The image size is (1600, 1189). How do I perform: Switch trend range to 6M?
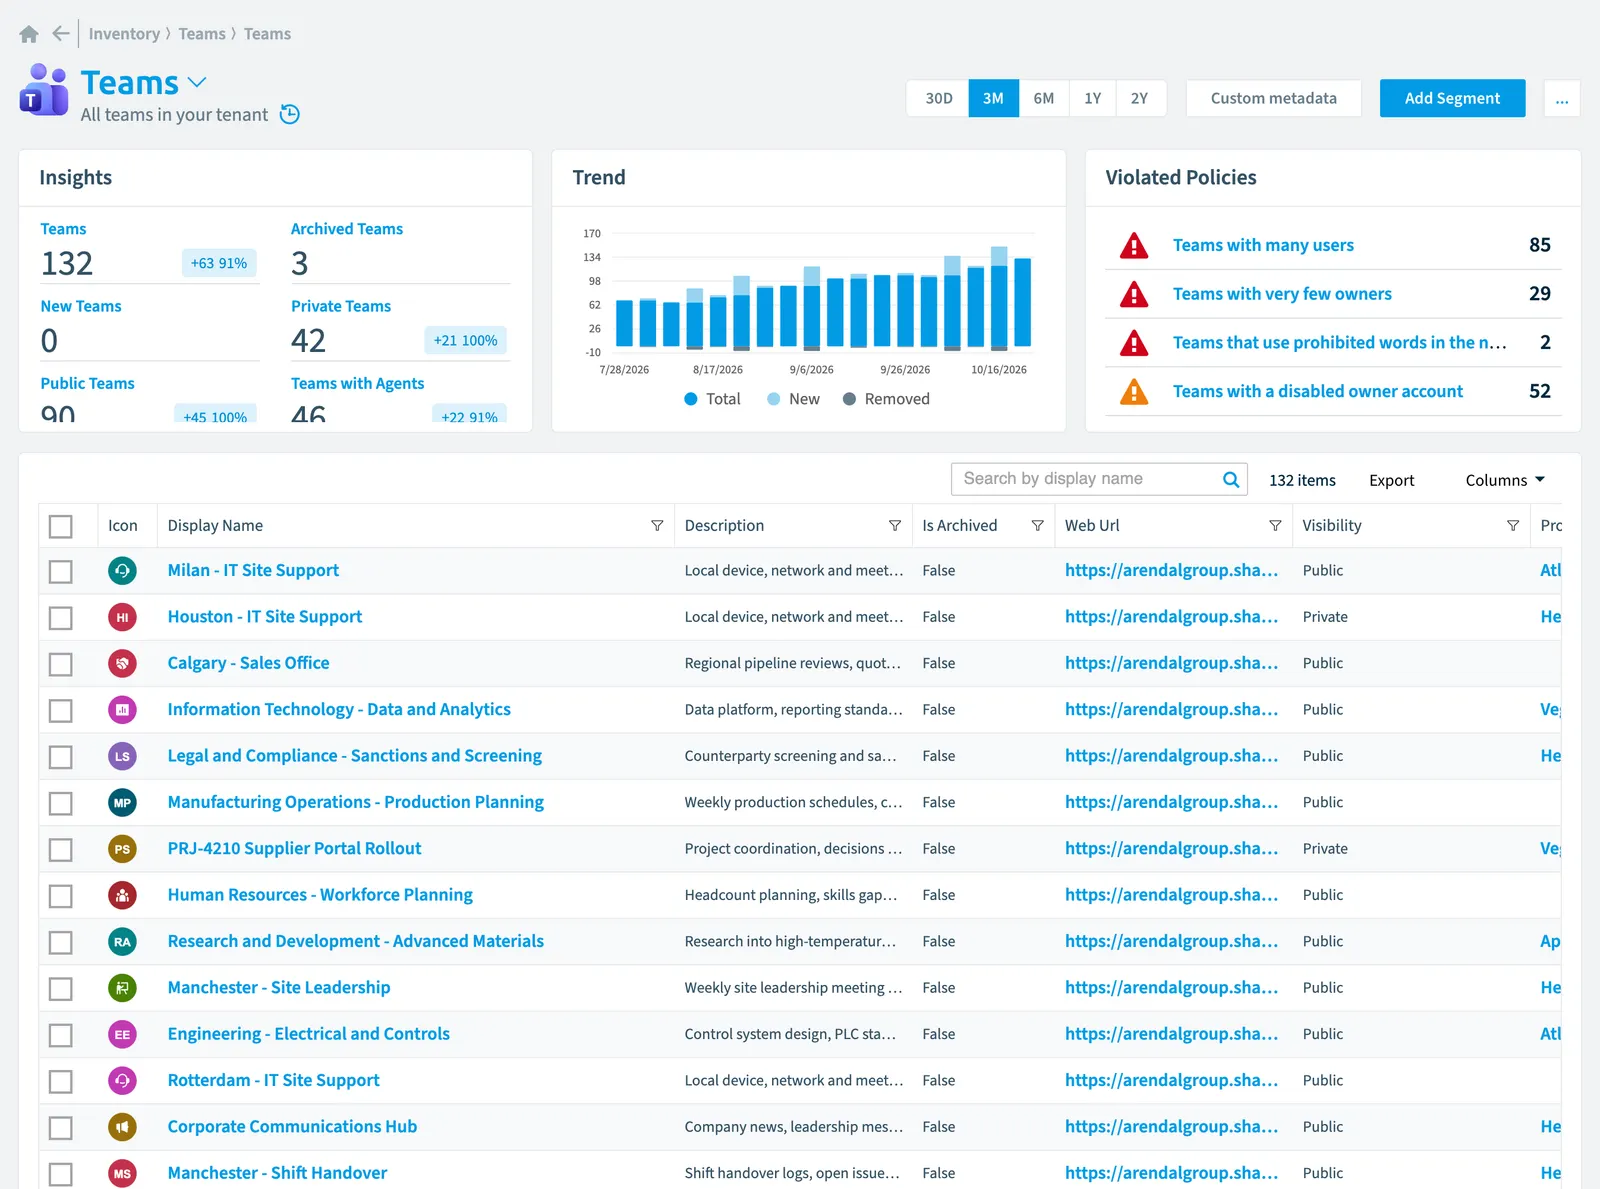1043,98
